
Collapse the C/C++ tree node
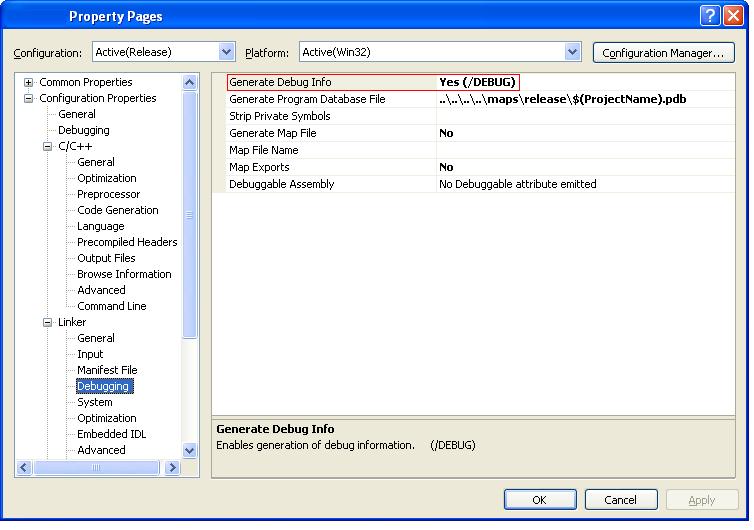47,146
